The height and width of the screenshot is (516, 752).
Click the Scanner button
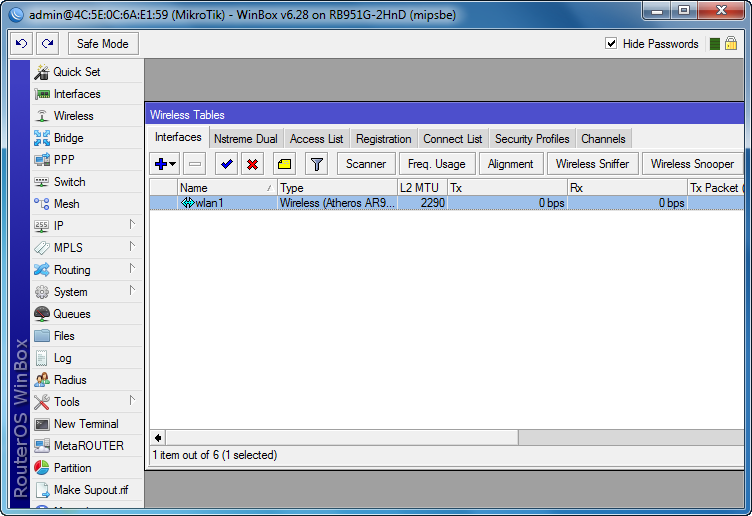click(x=366, y=164)
